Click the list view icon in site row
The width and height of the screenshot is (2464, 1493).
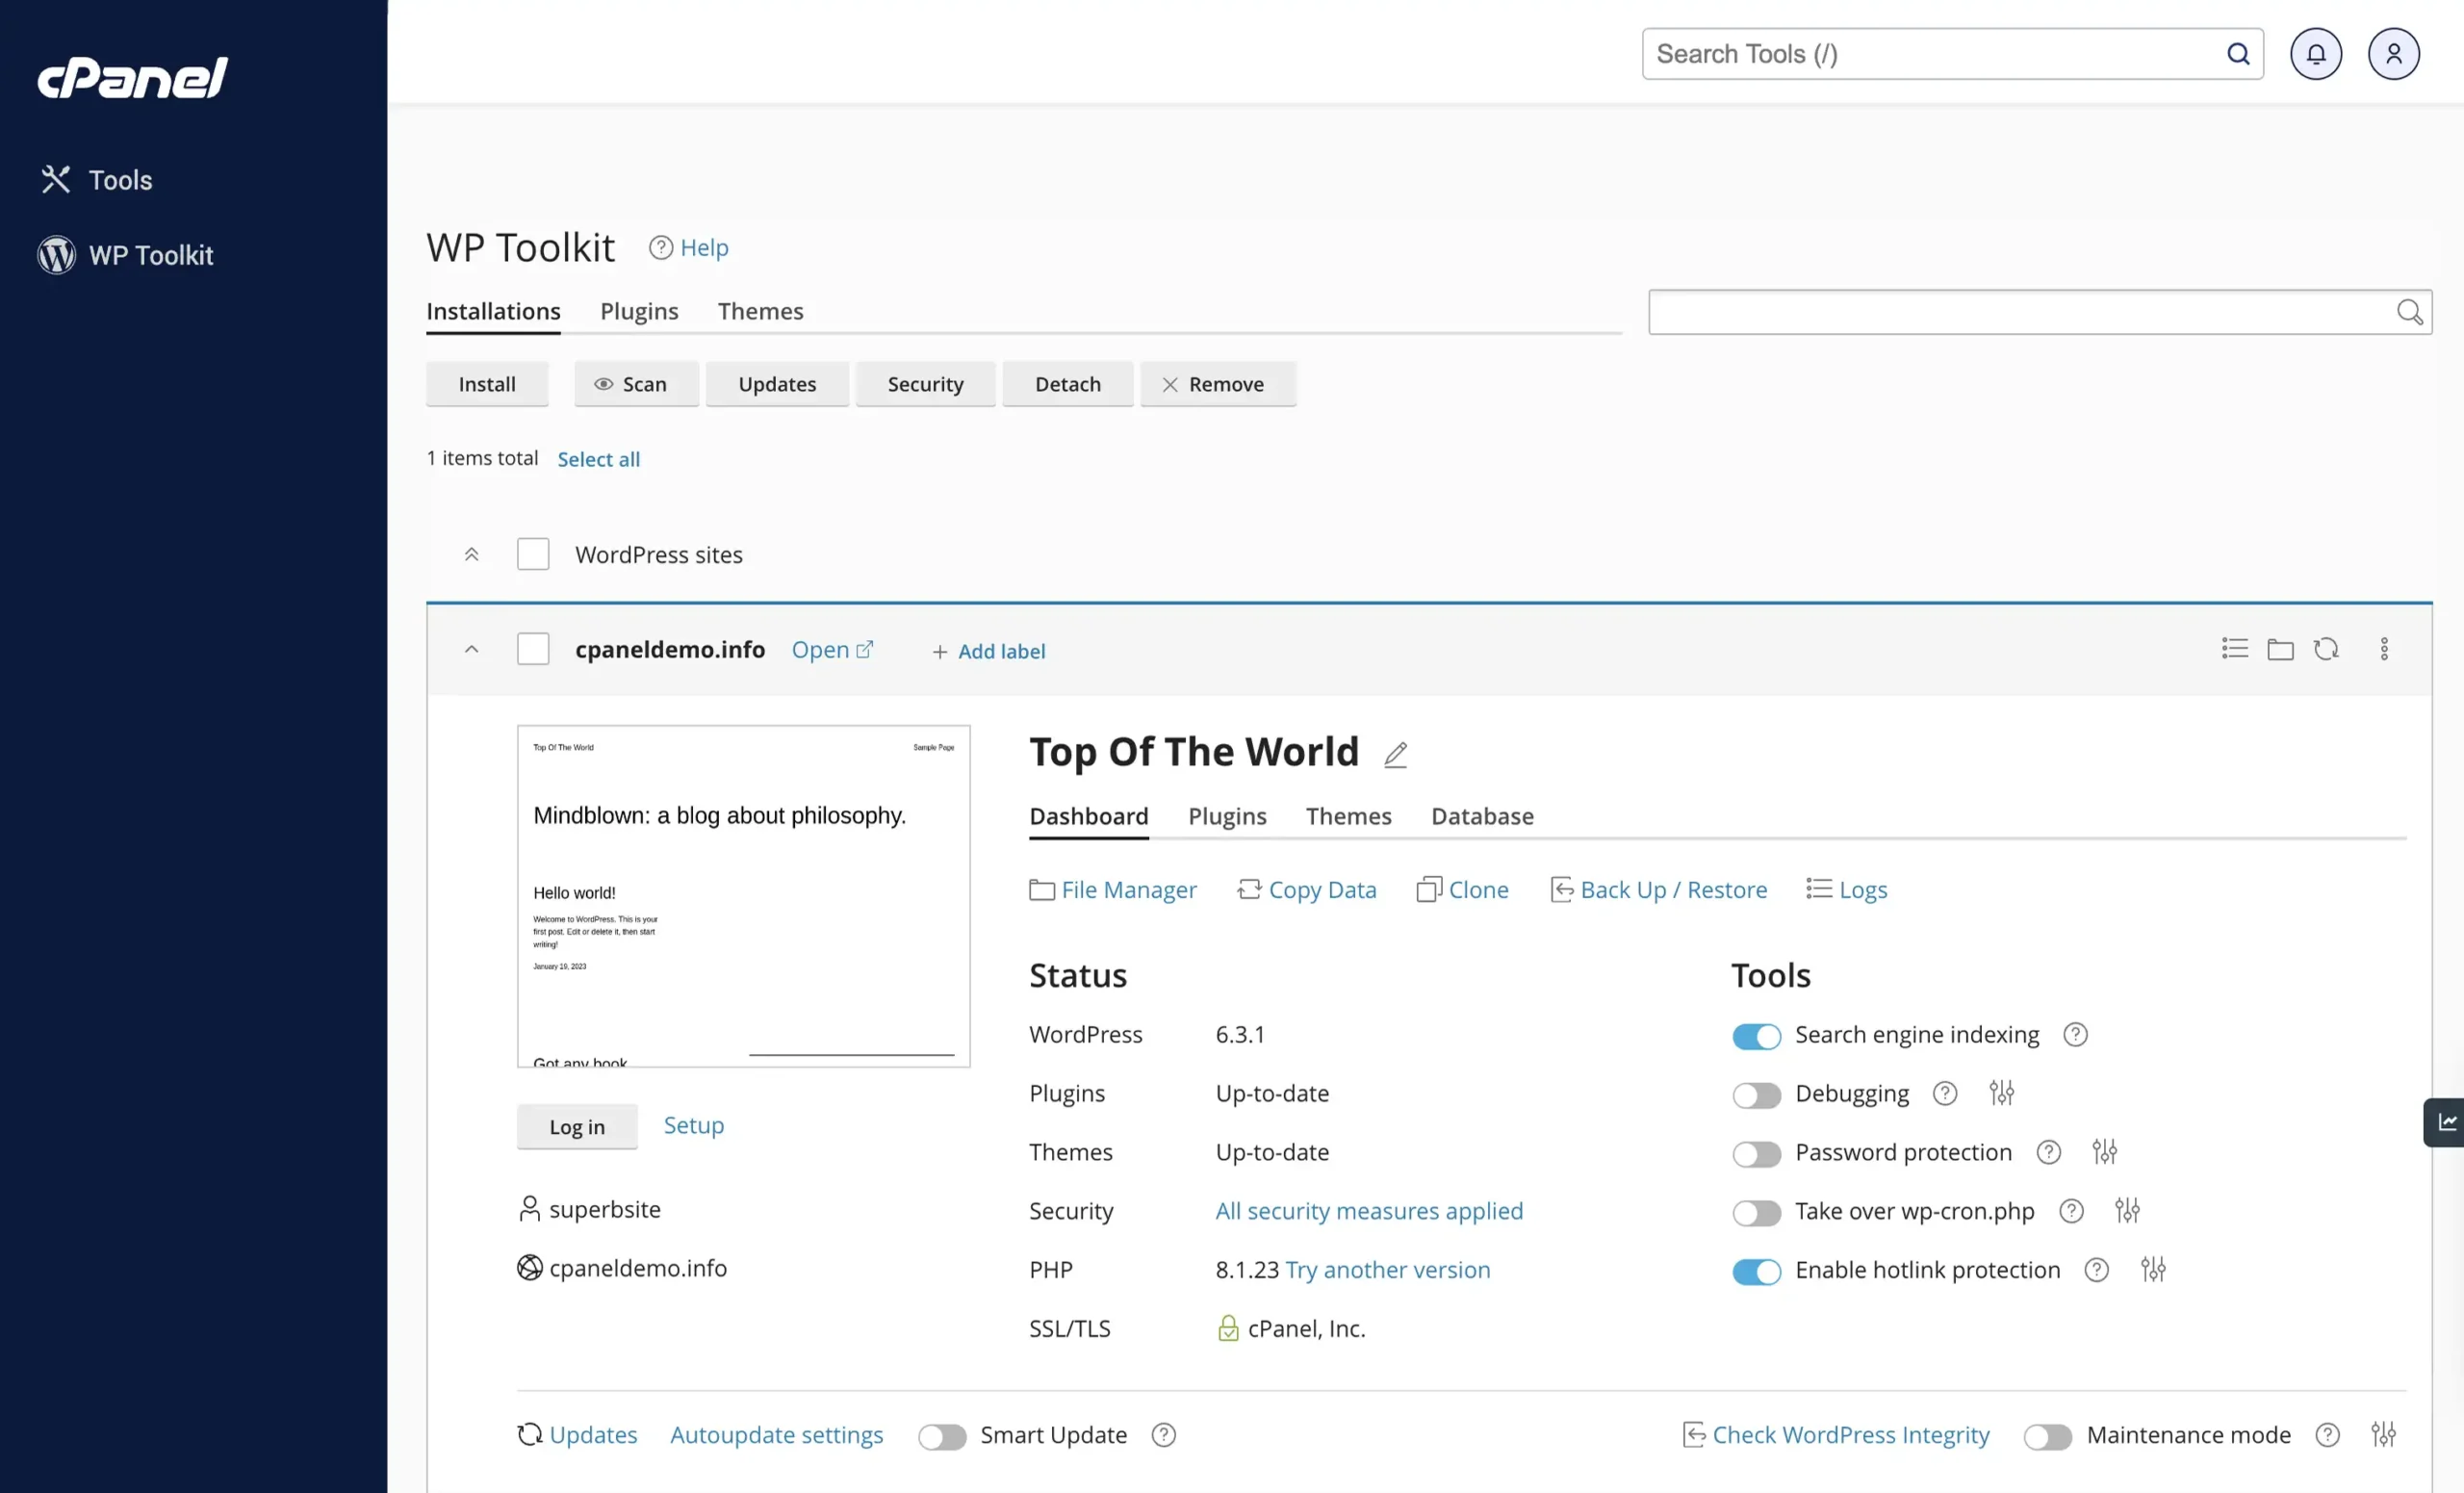pos(2234,650)
